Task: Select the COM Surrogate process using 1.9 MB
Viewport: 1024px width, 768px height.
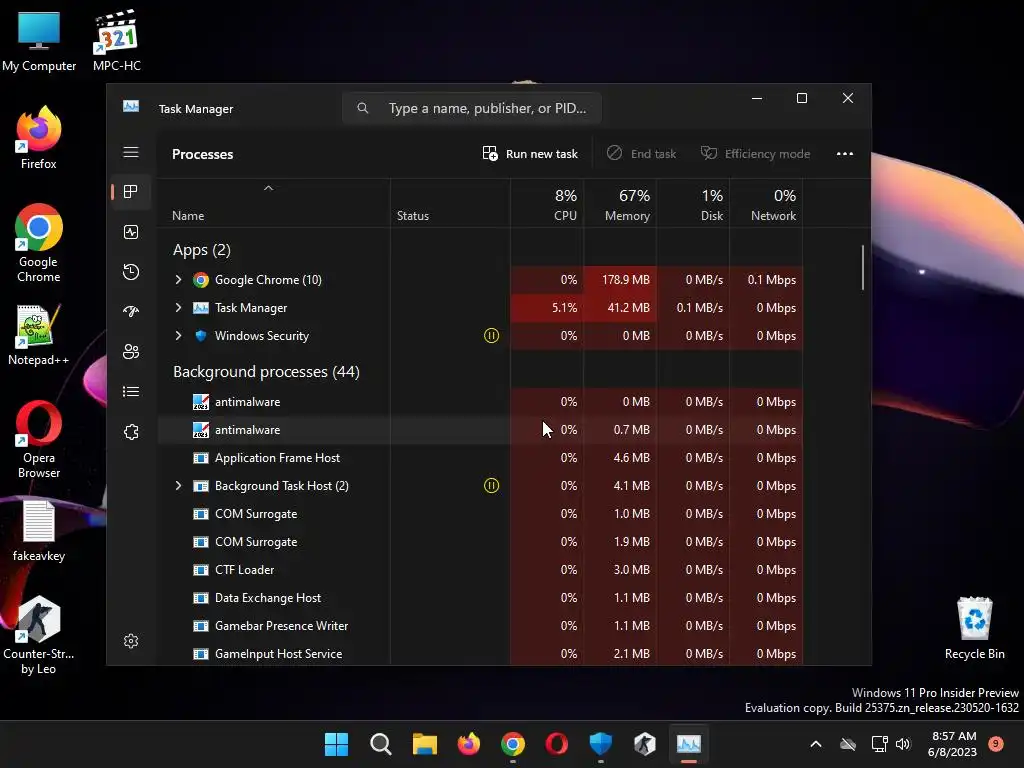Action: coord(480,542)
